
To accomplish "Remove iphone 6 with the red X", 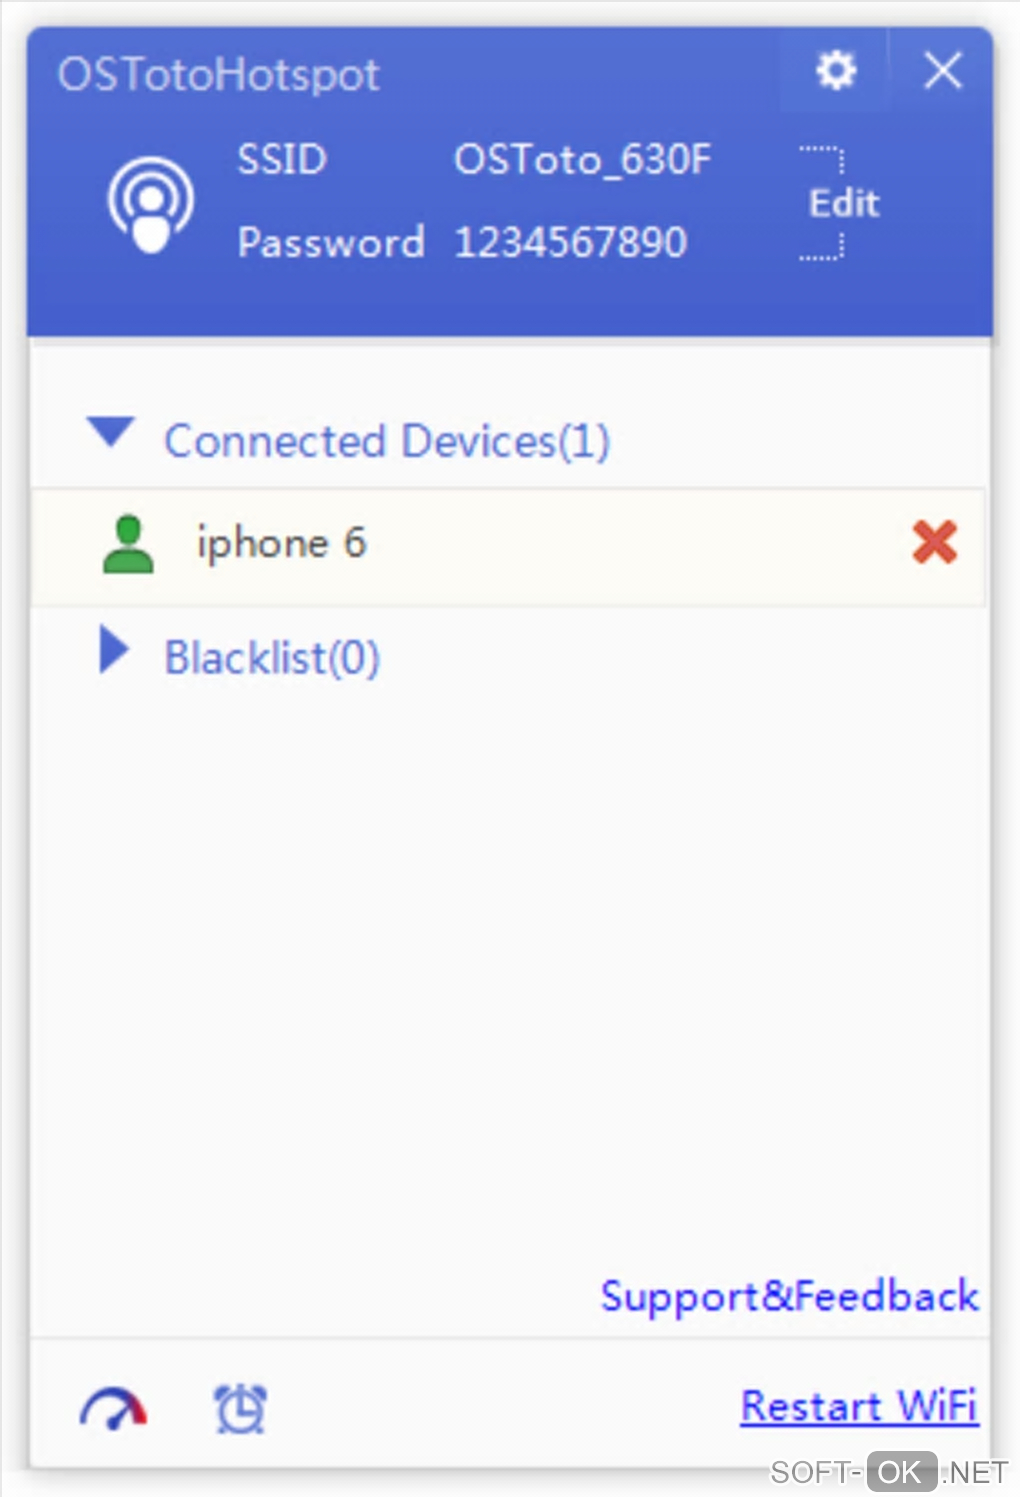I will point(935,542).
